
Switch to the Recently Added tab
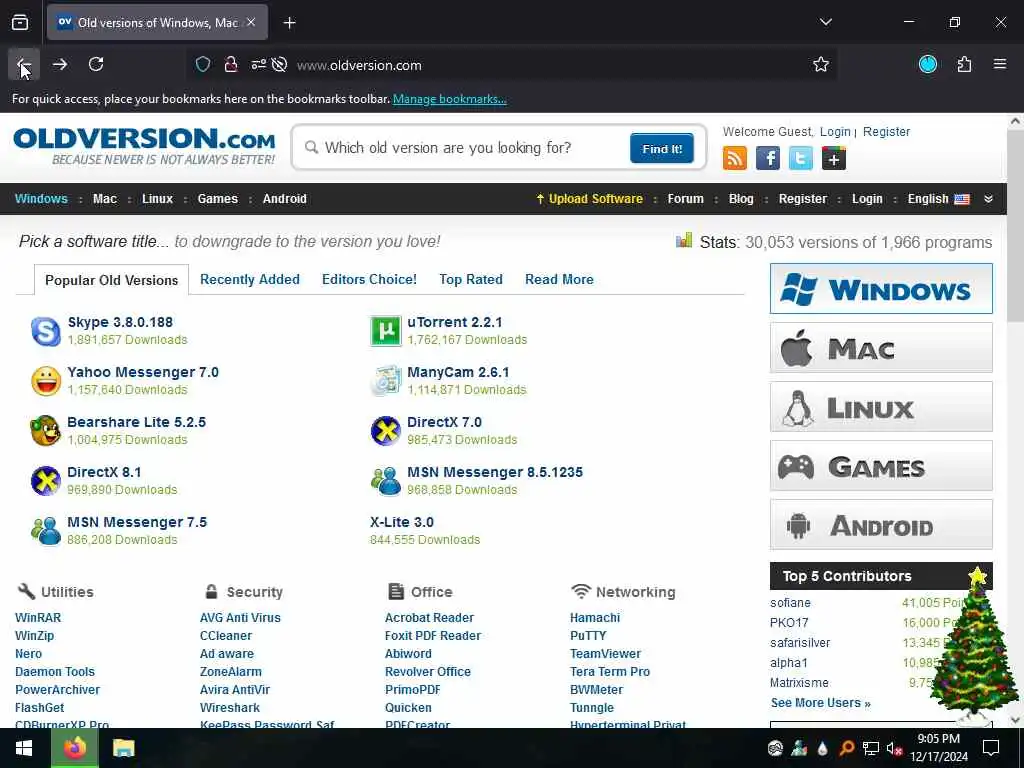(249, 280)
